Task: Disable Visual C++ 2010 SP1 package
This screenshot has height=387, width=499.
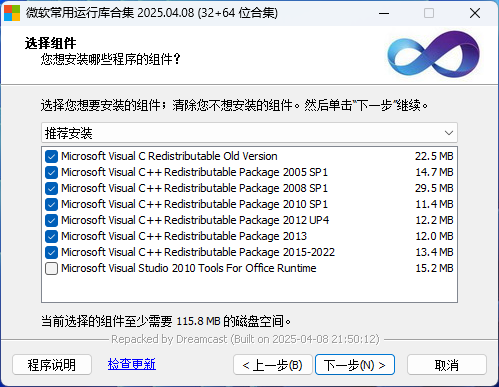Action: click(x=51, y=204)
